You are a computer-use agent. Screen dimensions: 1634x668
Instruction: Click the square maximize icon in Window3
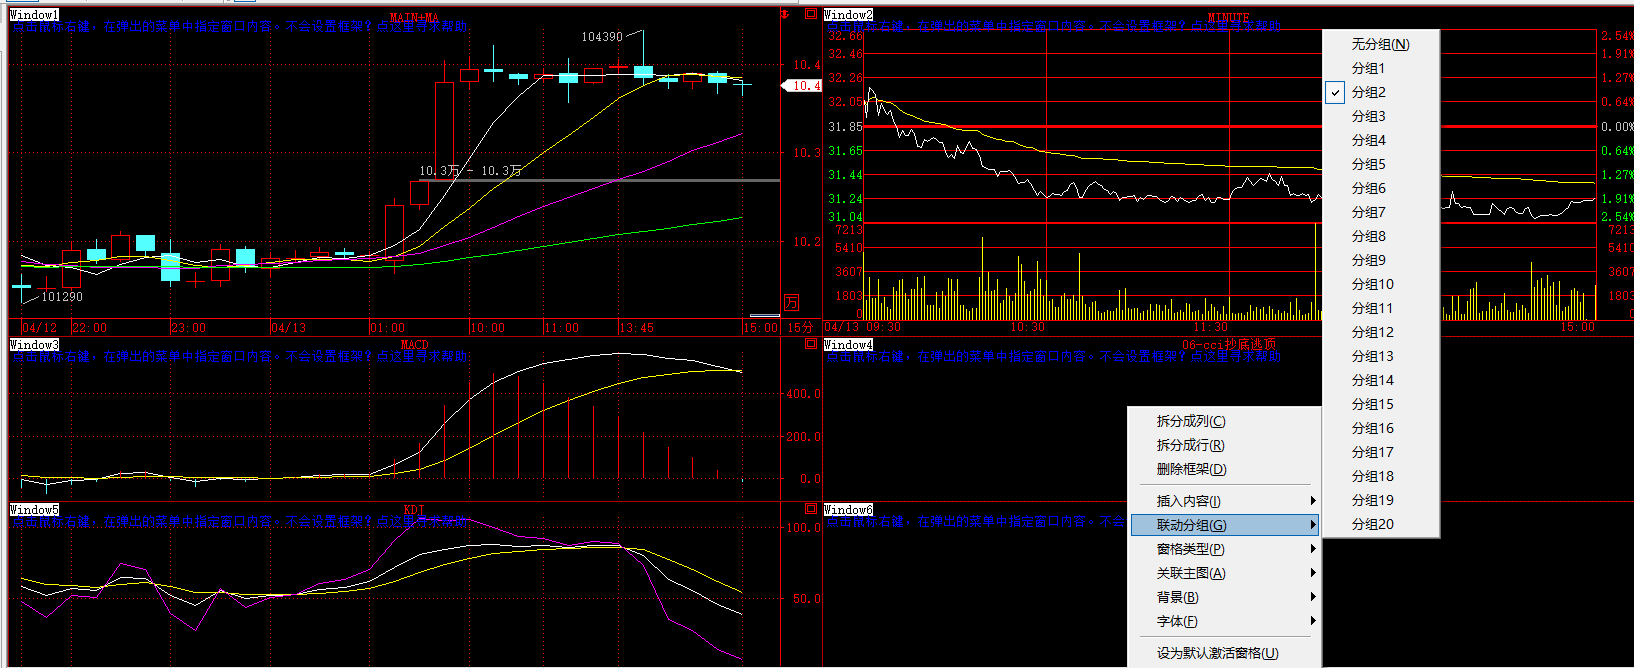tap(811, 344)
